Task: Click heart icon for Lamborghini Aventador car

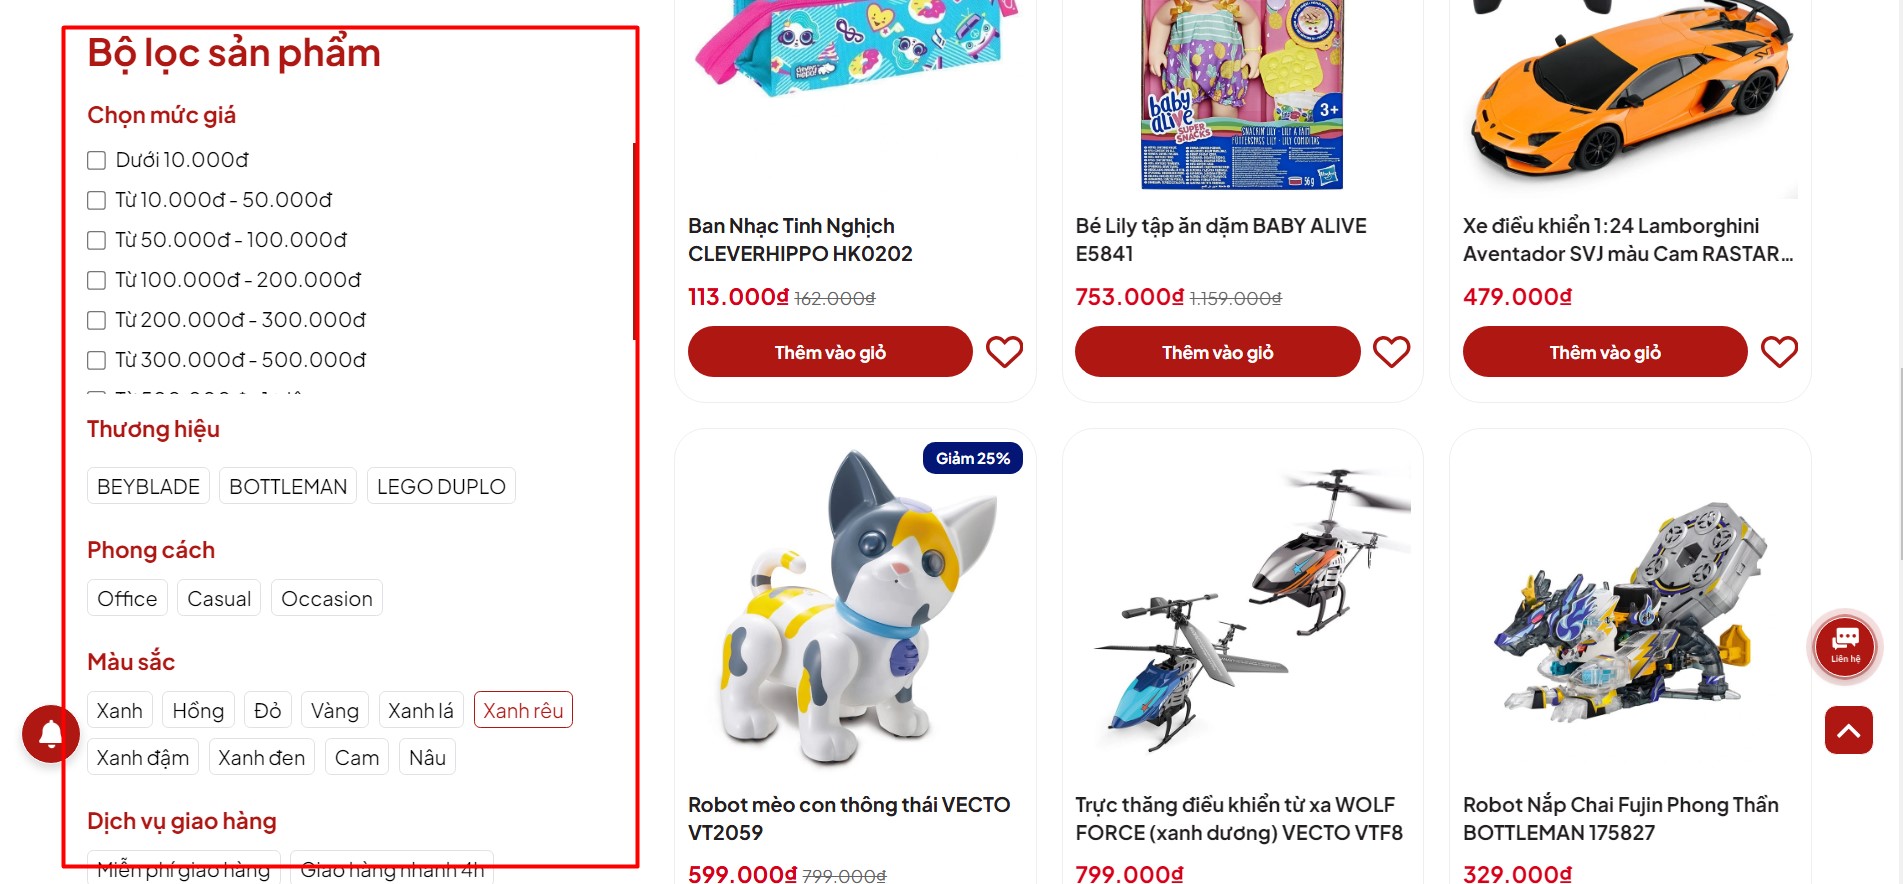Action: [1779, 352]
